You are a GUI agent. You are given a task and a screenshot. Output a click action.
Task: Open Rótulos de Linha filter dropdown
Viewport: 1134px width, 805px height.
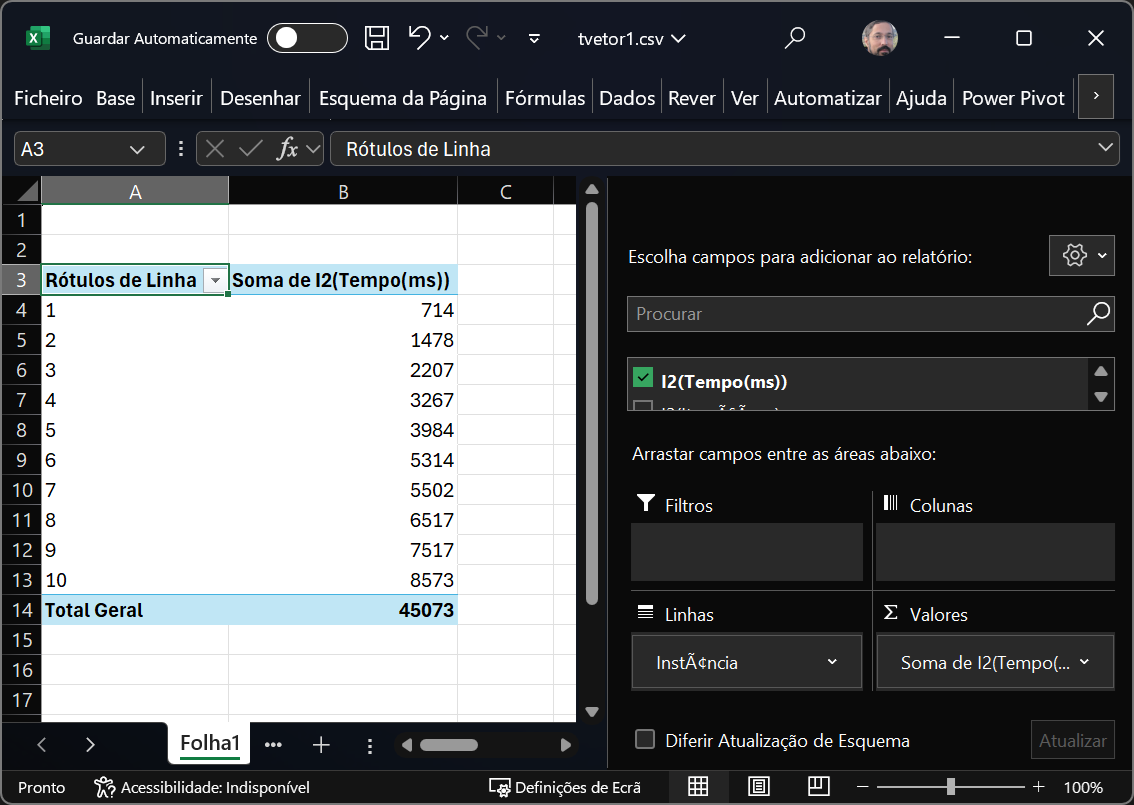(214, 281)
